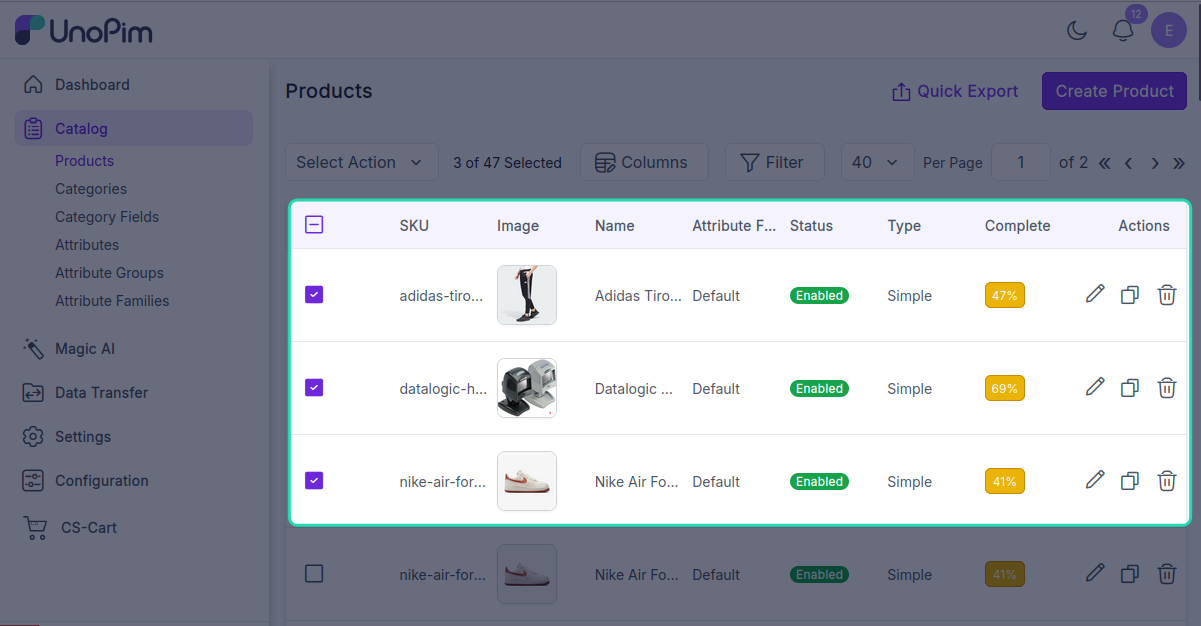
Task: Uncheck the selected nike-air-for row checkbox
Action: coord(314,480)
